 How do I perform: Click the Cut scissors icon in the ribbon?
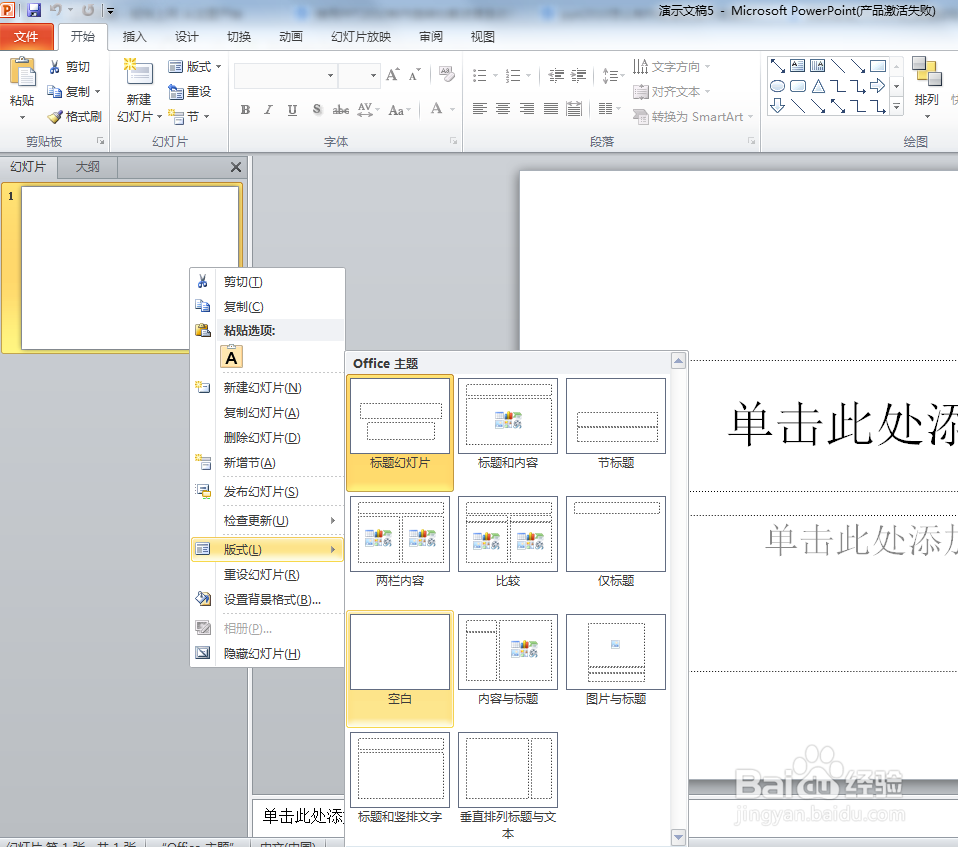[55, 67]
